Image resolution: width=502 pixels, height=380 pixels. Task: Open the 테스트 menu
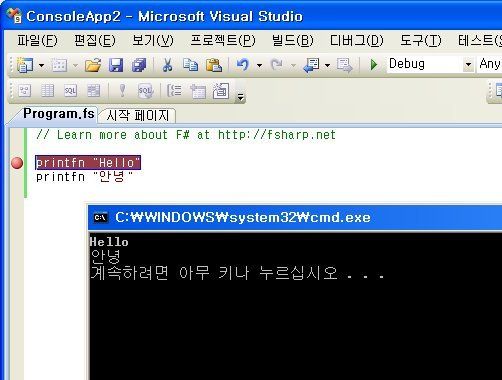click(480, 41)
